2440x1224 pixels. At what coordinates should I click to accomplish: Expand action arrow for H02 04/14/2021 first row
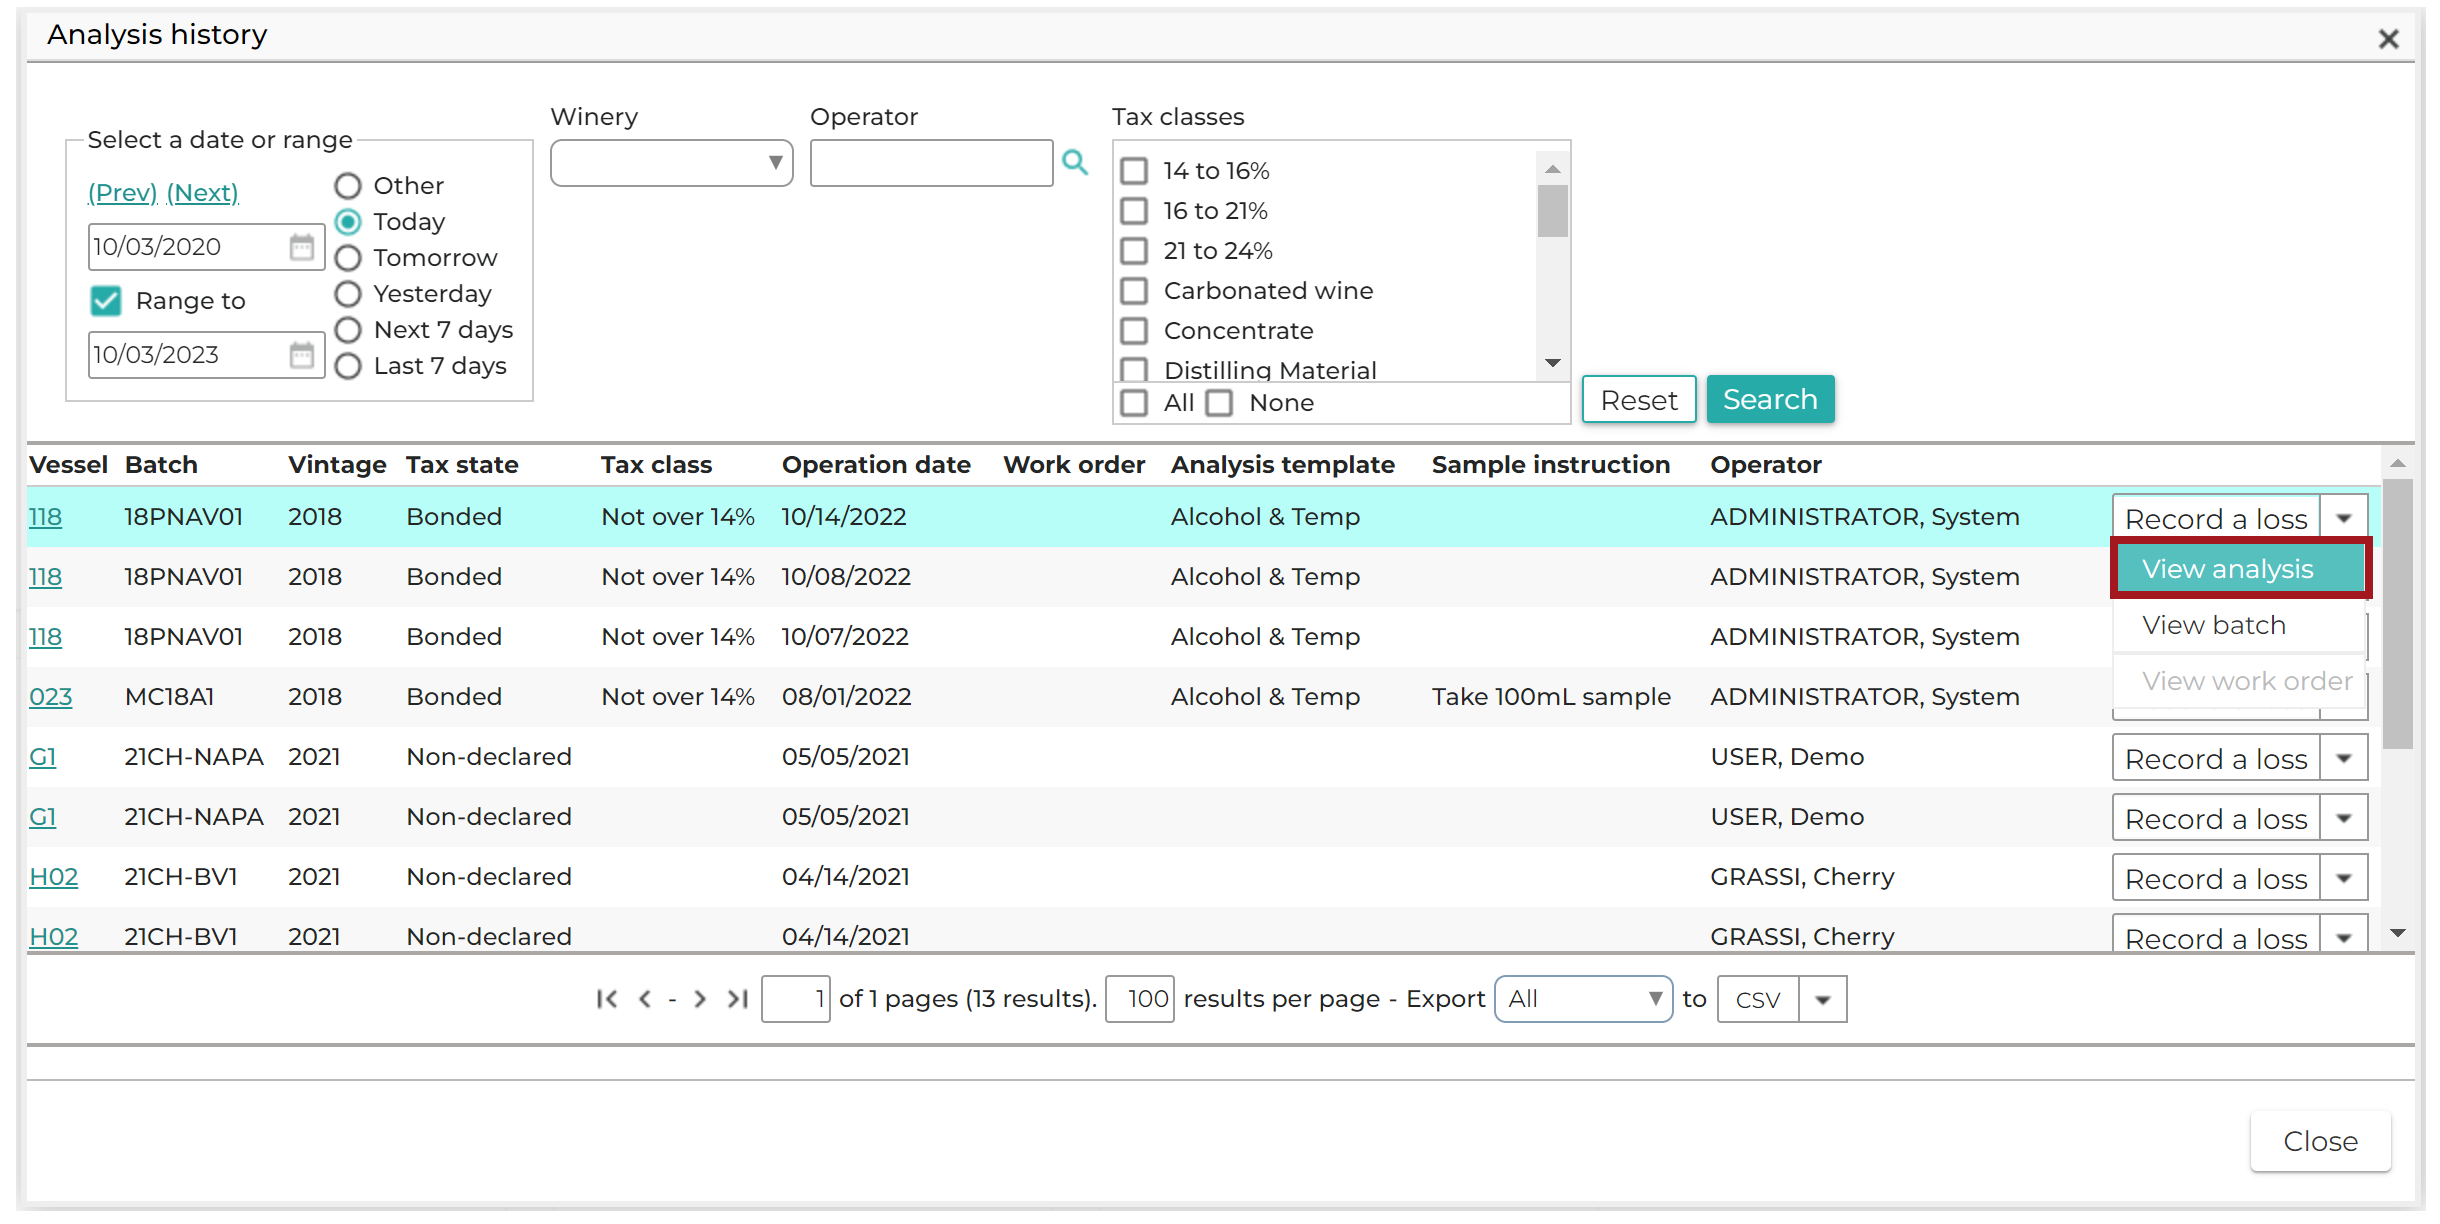2344,878
